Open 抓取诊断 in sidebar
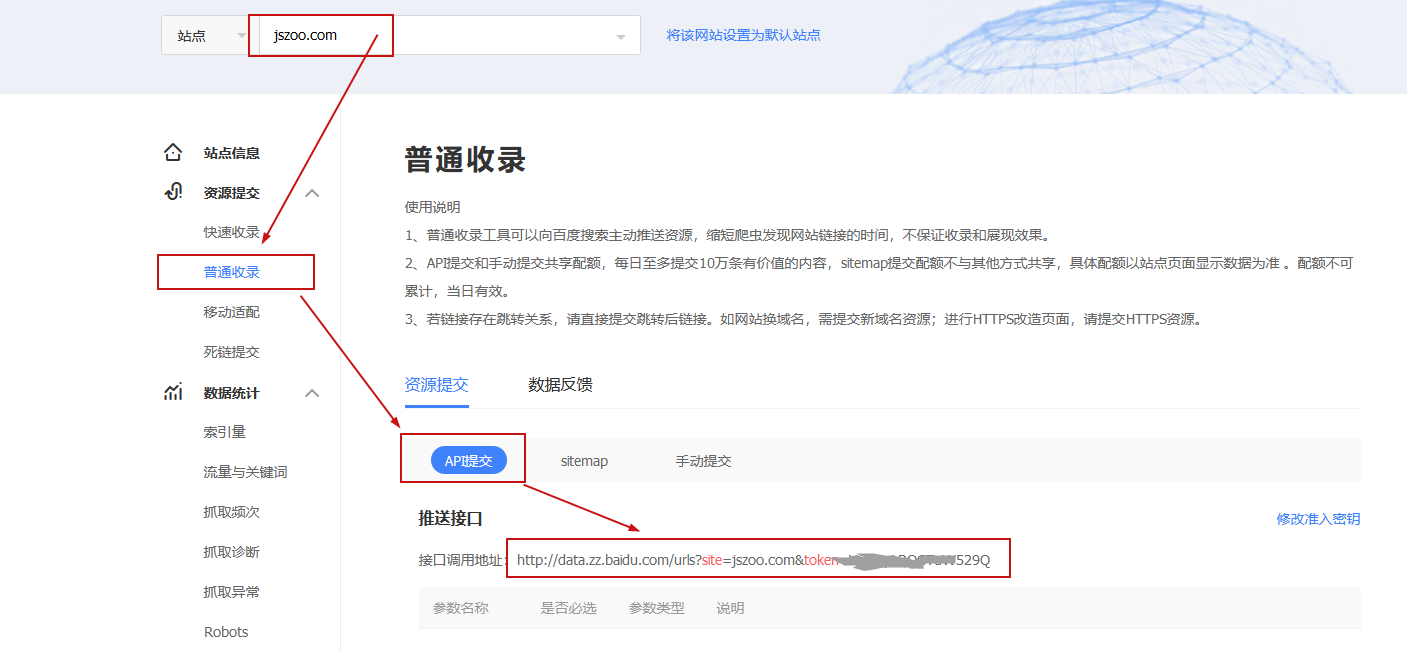1407x651 pixels. [232, 552]
